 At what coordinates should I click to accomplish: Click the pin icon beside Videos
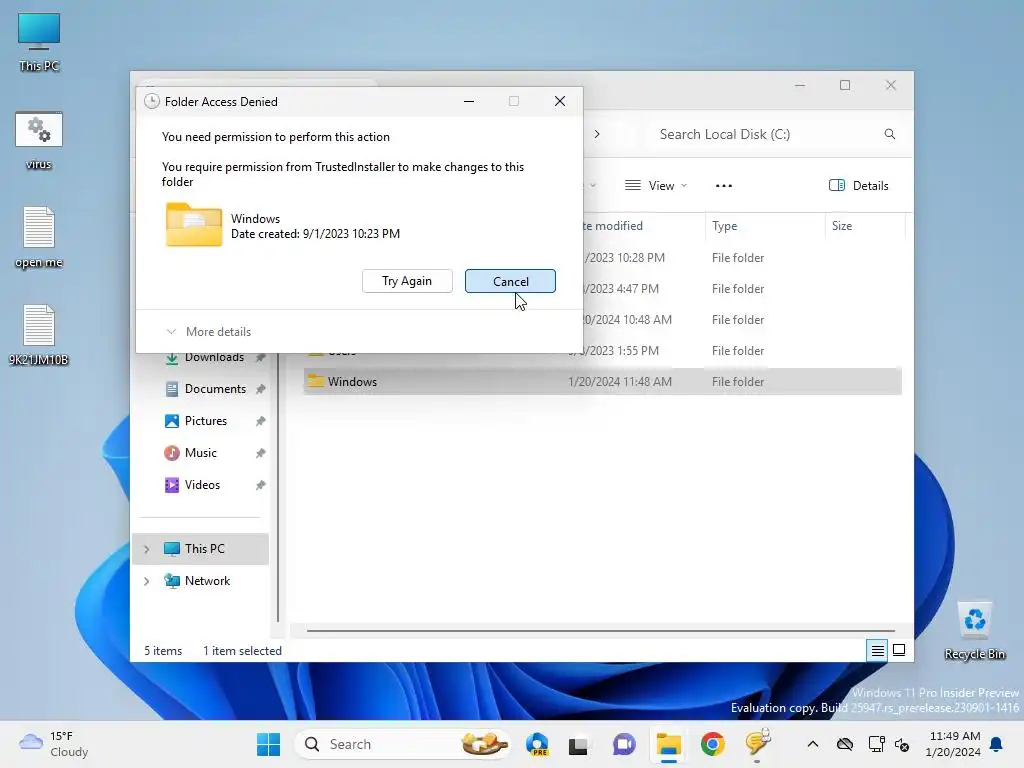pyautogui.click(x=261, y=485)
